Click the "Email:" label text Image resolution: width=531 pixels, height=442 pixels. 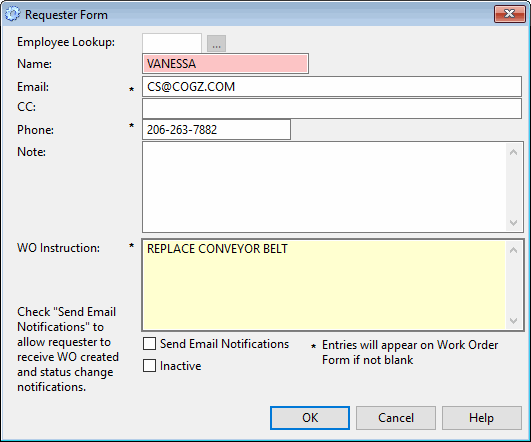click(x=33, y=87)
